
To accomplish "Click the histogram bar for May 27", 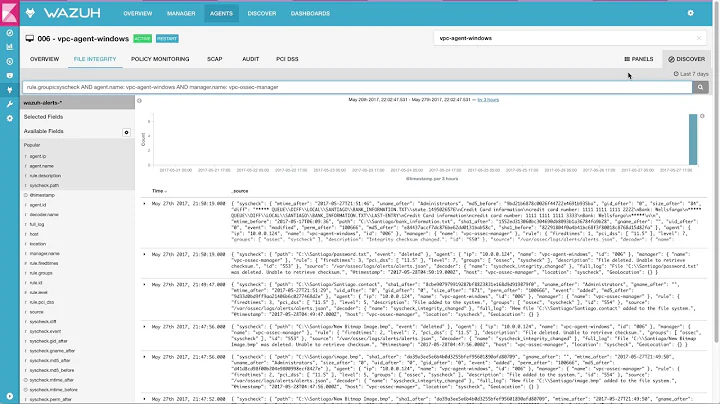I will click(x=693, y=140).
